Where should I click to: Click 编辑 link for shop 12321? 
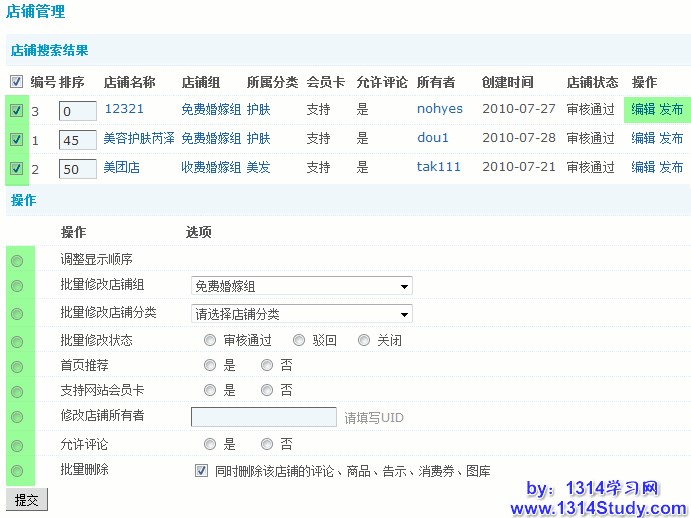click(643, 110)
